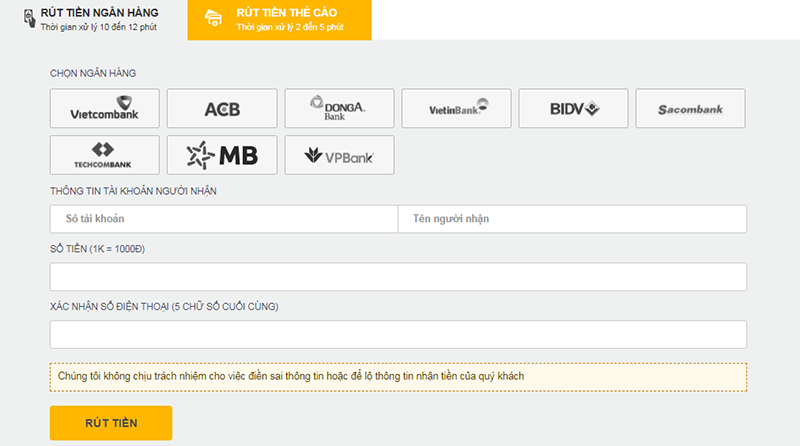800x446 pixels.
Task: Choose the ACB bank logo
Action: (222, 108)
